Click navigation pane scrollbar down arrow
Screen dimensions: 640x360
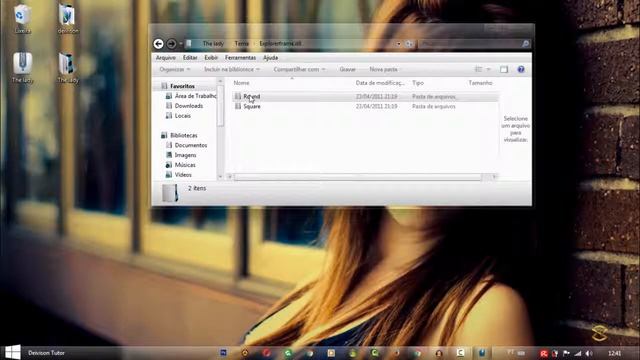pos(220,177)
